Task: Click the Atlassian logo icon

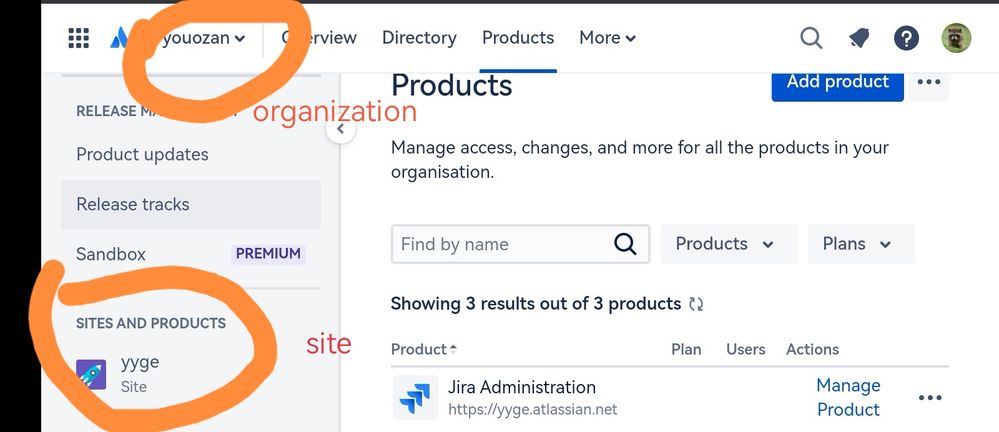Action: 119,38
